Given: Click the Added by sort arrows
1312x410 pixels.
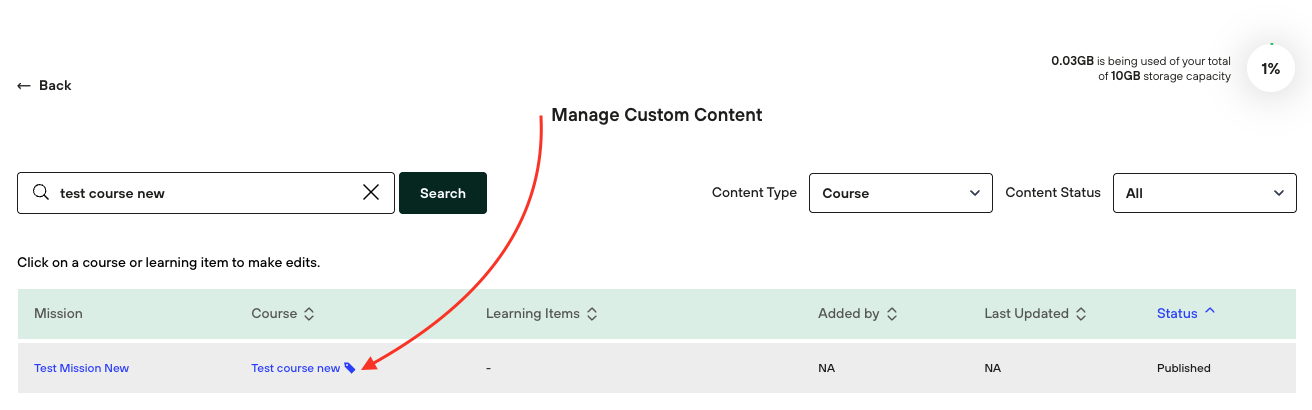Looking at the screenshot, I should point(892,314).
